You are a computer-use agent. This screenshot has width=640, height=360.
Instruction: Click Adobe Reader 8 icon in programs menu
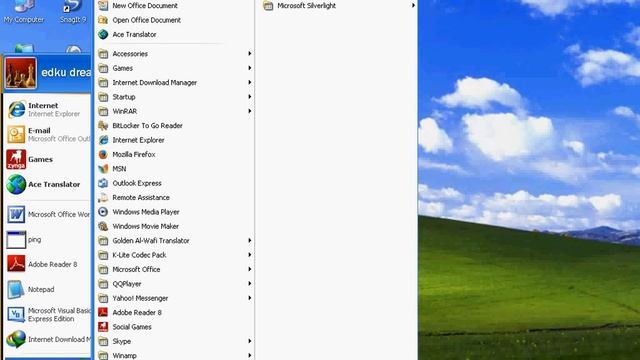[x=103, y=313]
